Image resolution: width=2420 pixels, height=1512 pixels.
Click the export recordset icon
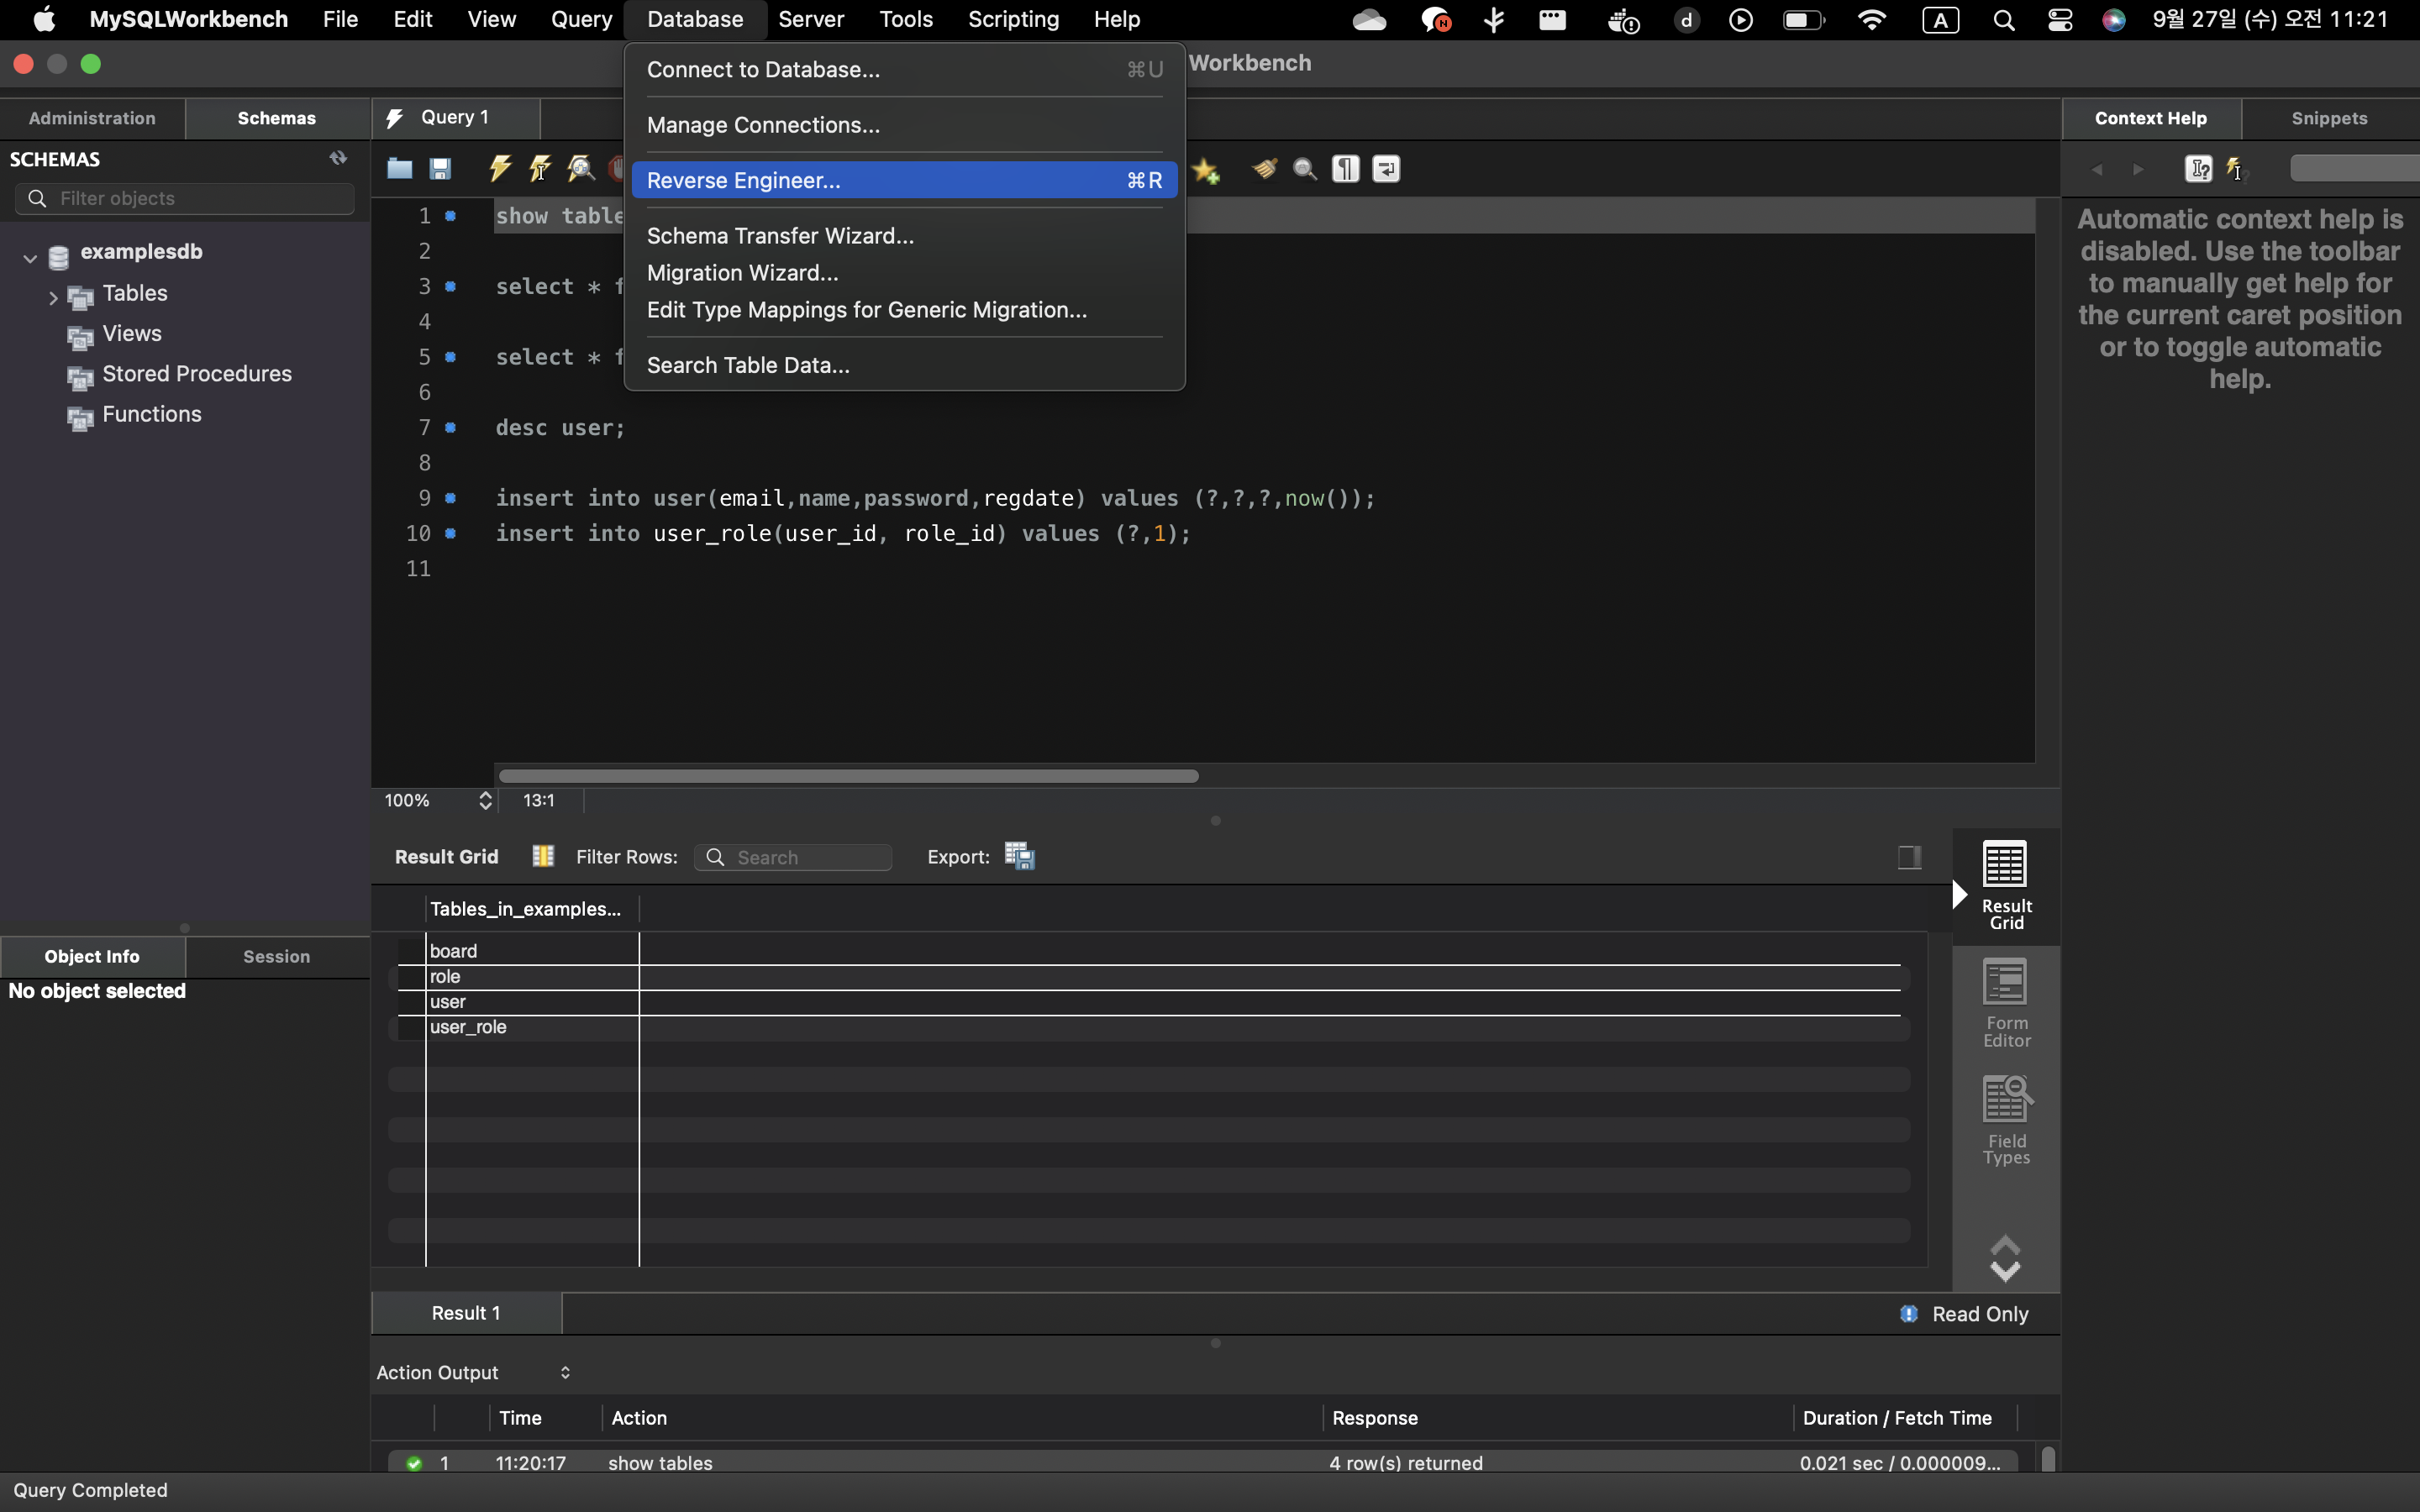tap(1019, 856)
